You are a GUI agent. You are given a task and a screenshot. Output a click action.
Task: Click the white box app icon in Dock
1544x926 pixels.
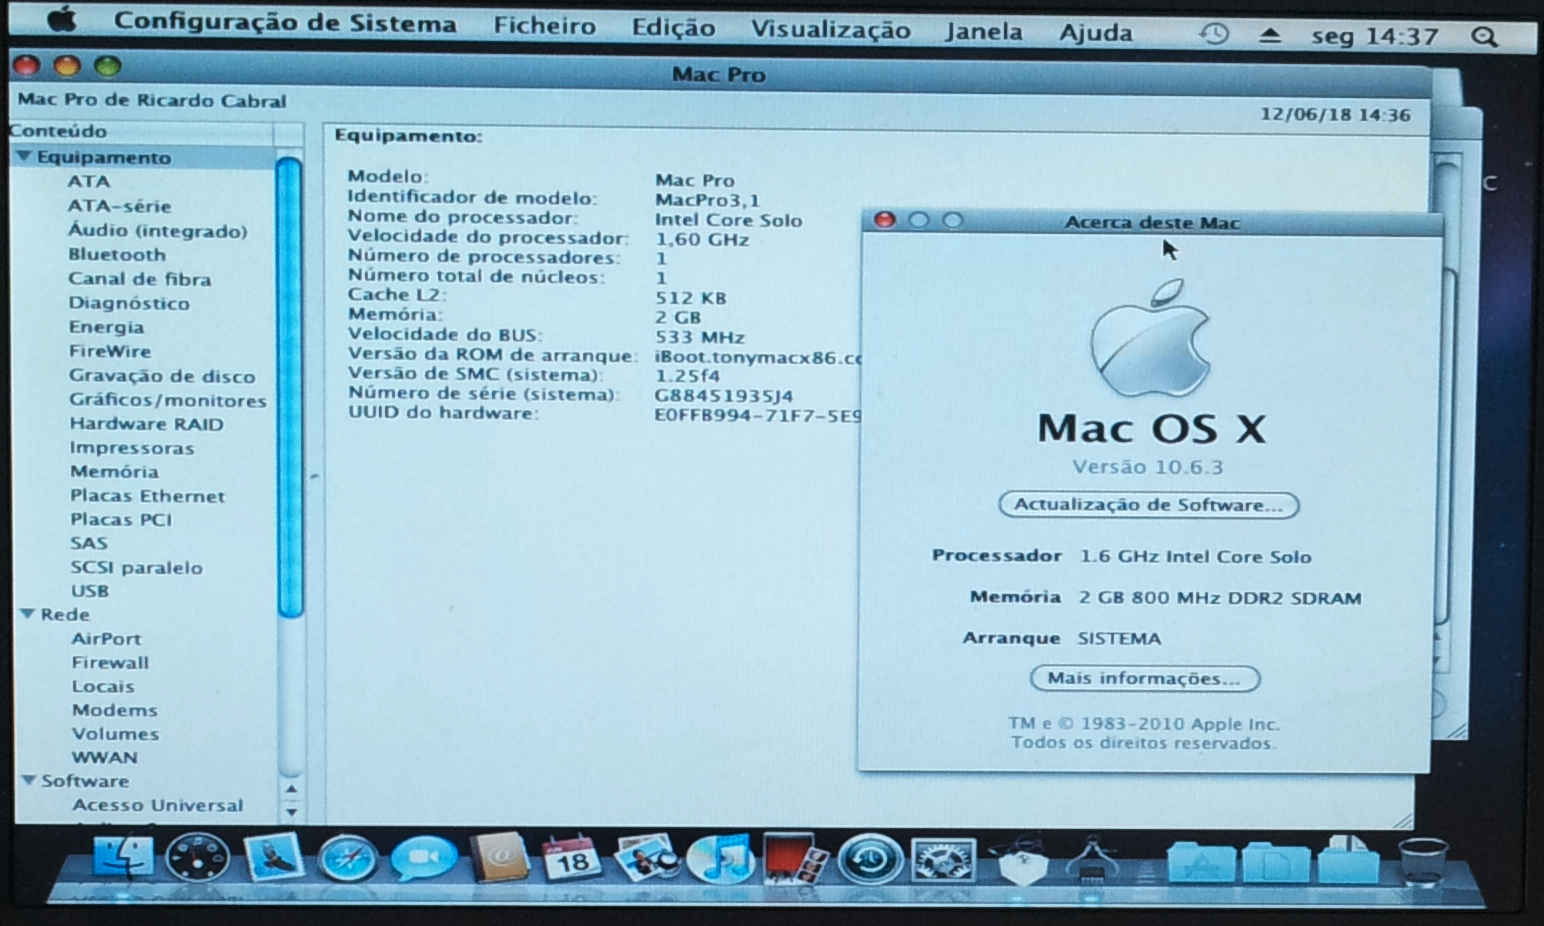(1022, 860)
